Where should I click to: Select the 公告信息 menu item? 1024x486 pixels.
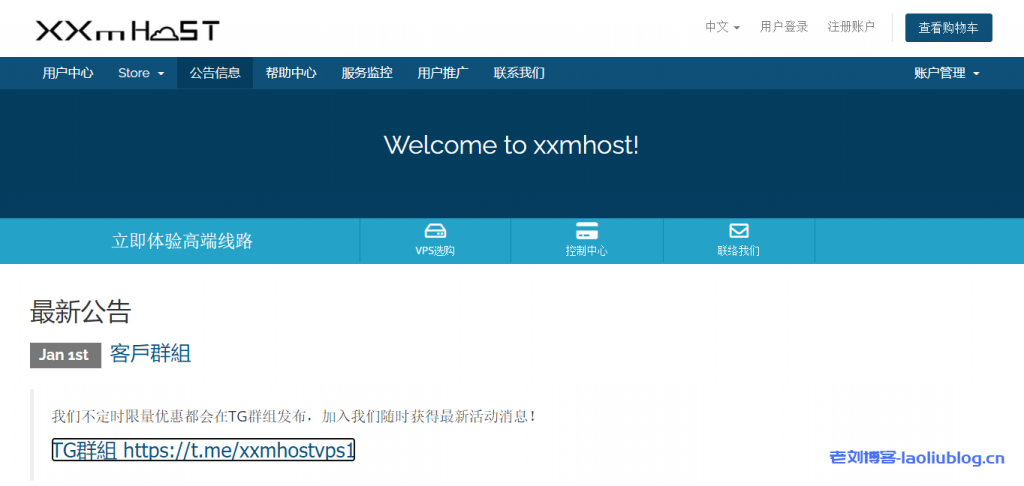215,73
